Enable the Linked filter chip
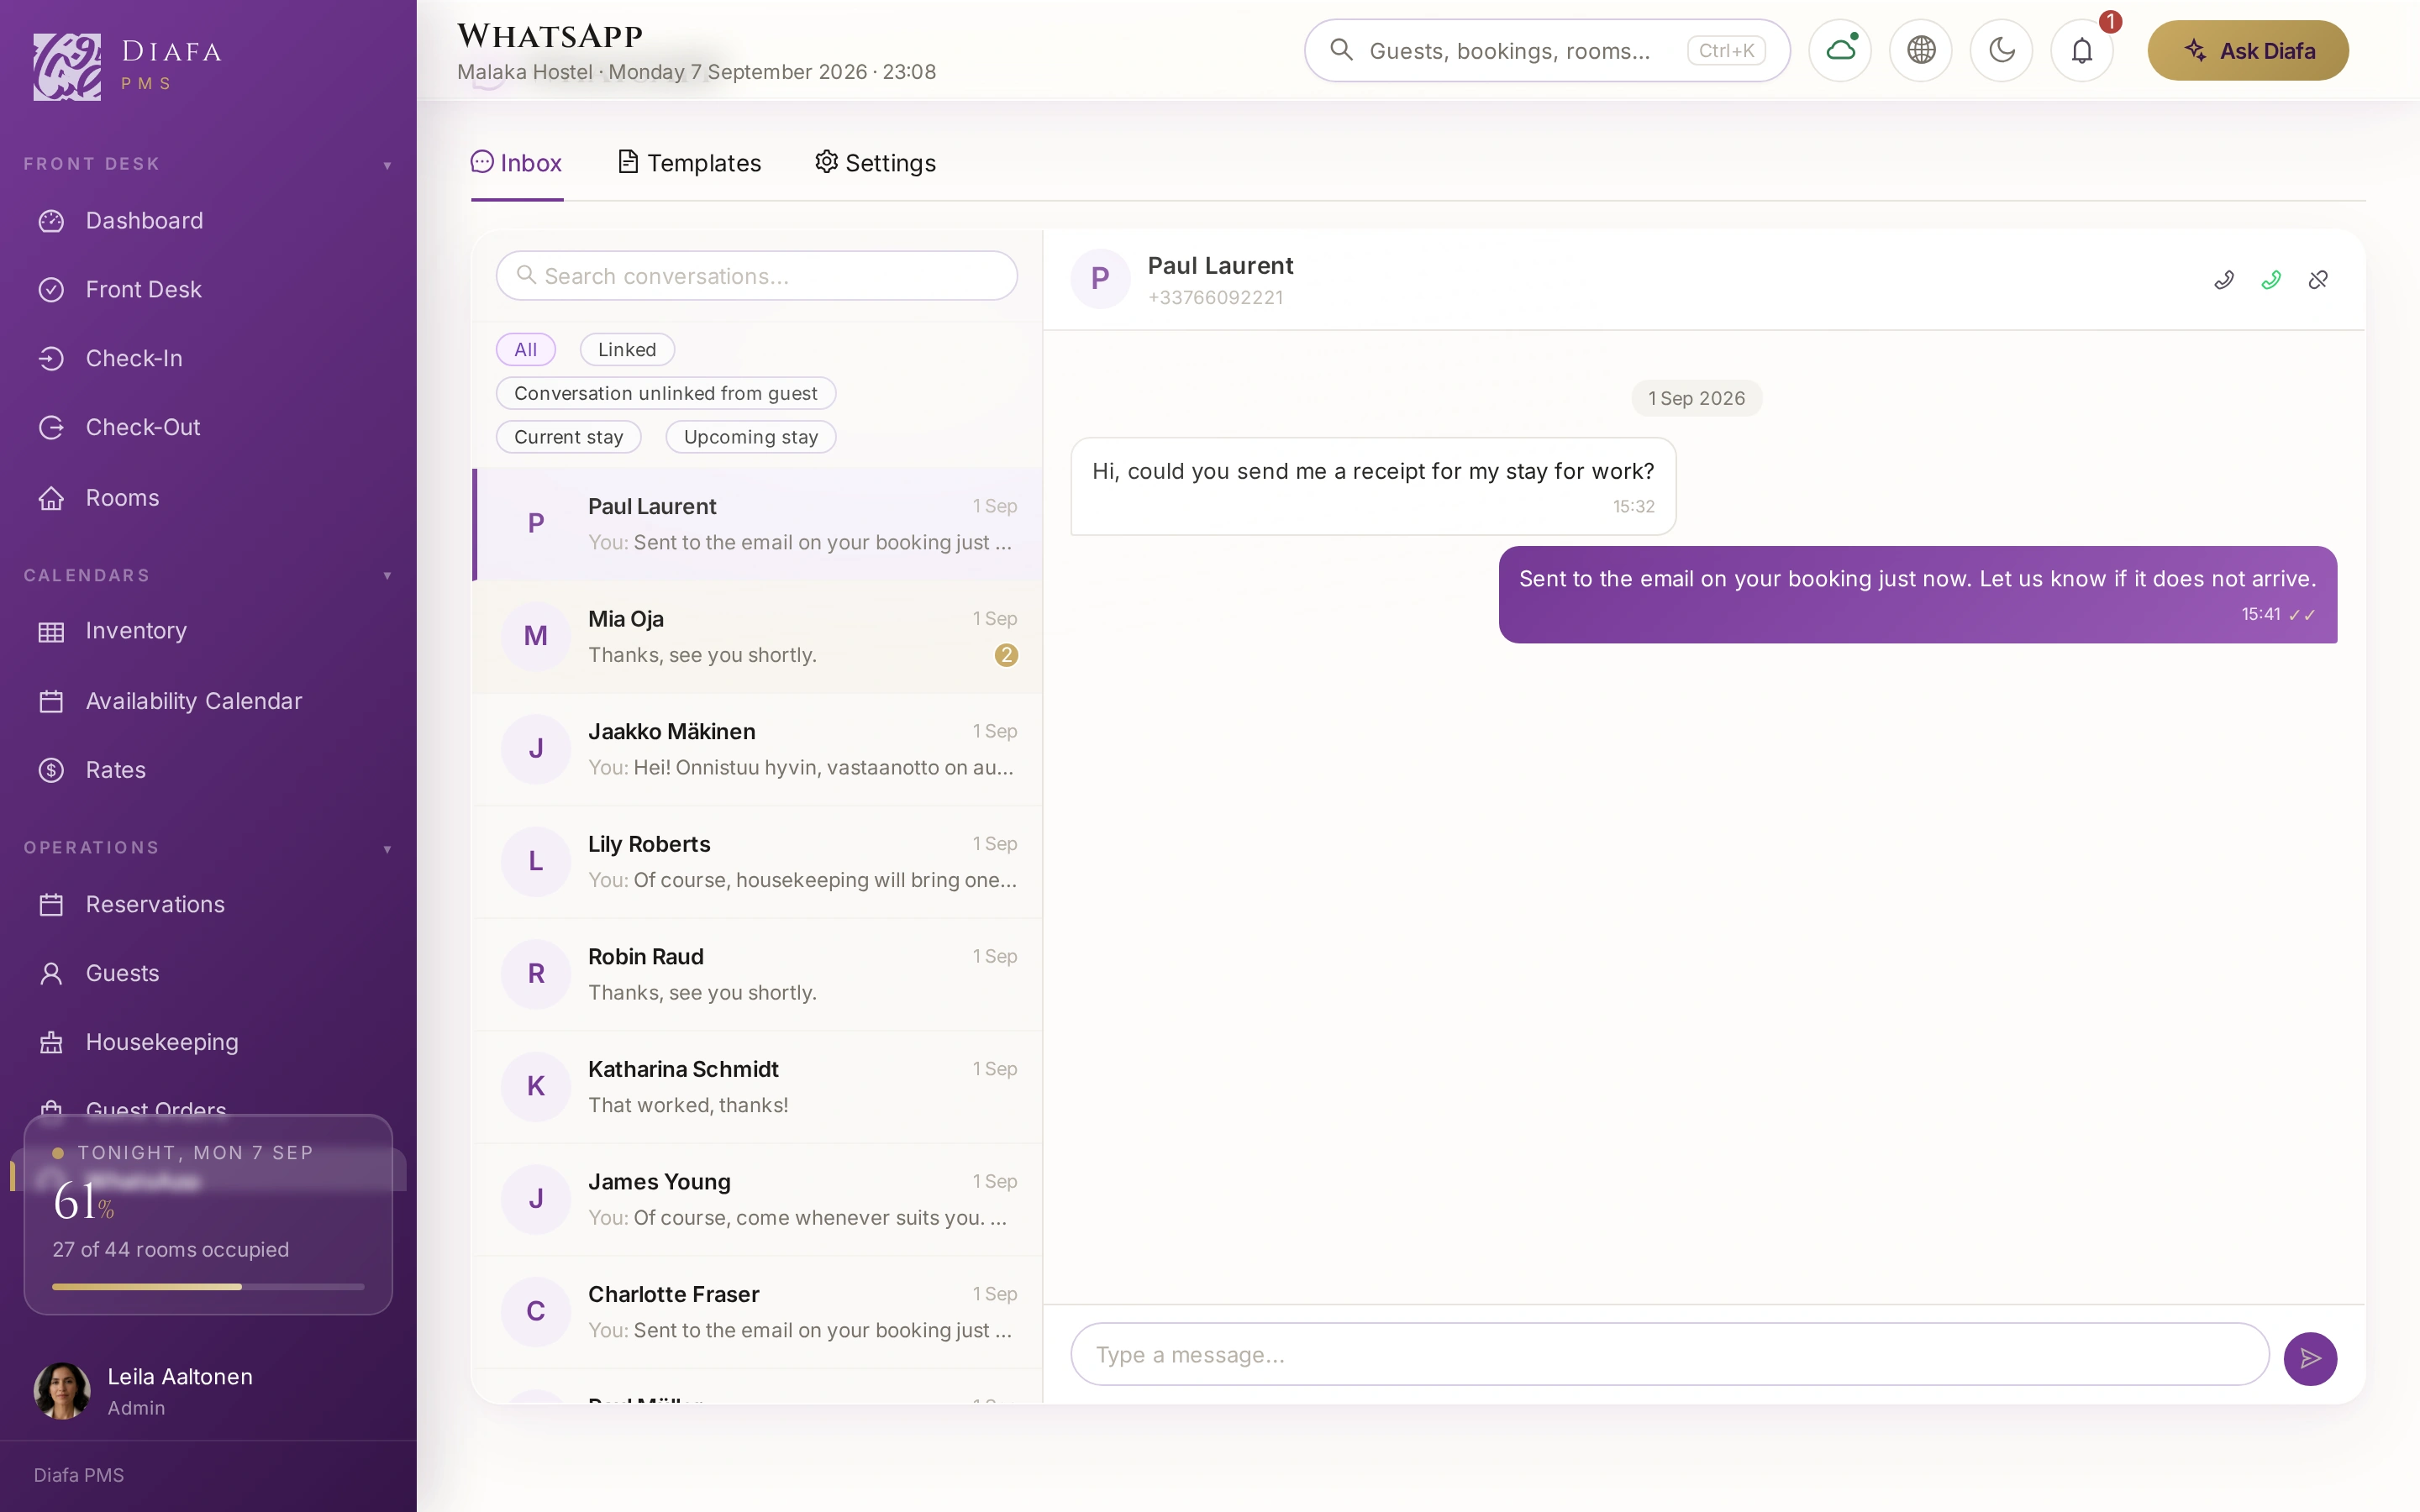This screenshot has width=2420, height=1512. 627,349
